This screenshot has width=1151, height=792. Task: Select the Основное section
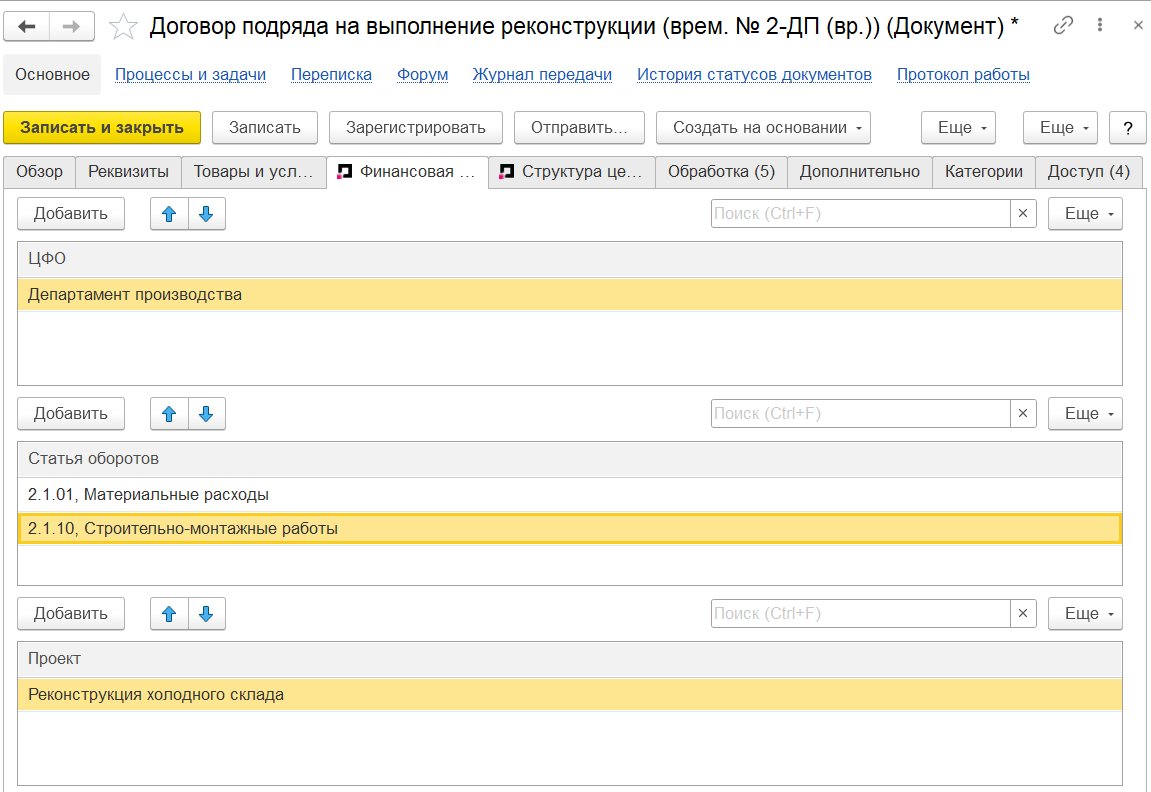(52, 75)
